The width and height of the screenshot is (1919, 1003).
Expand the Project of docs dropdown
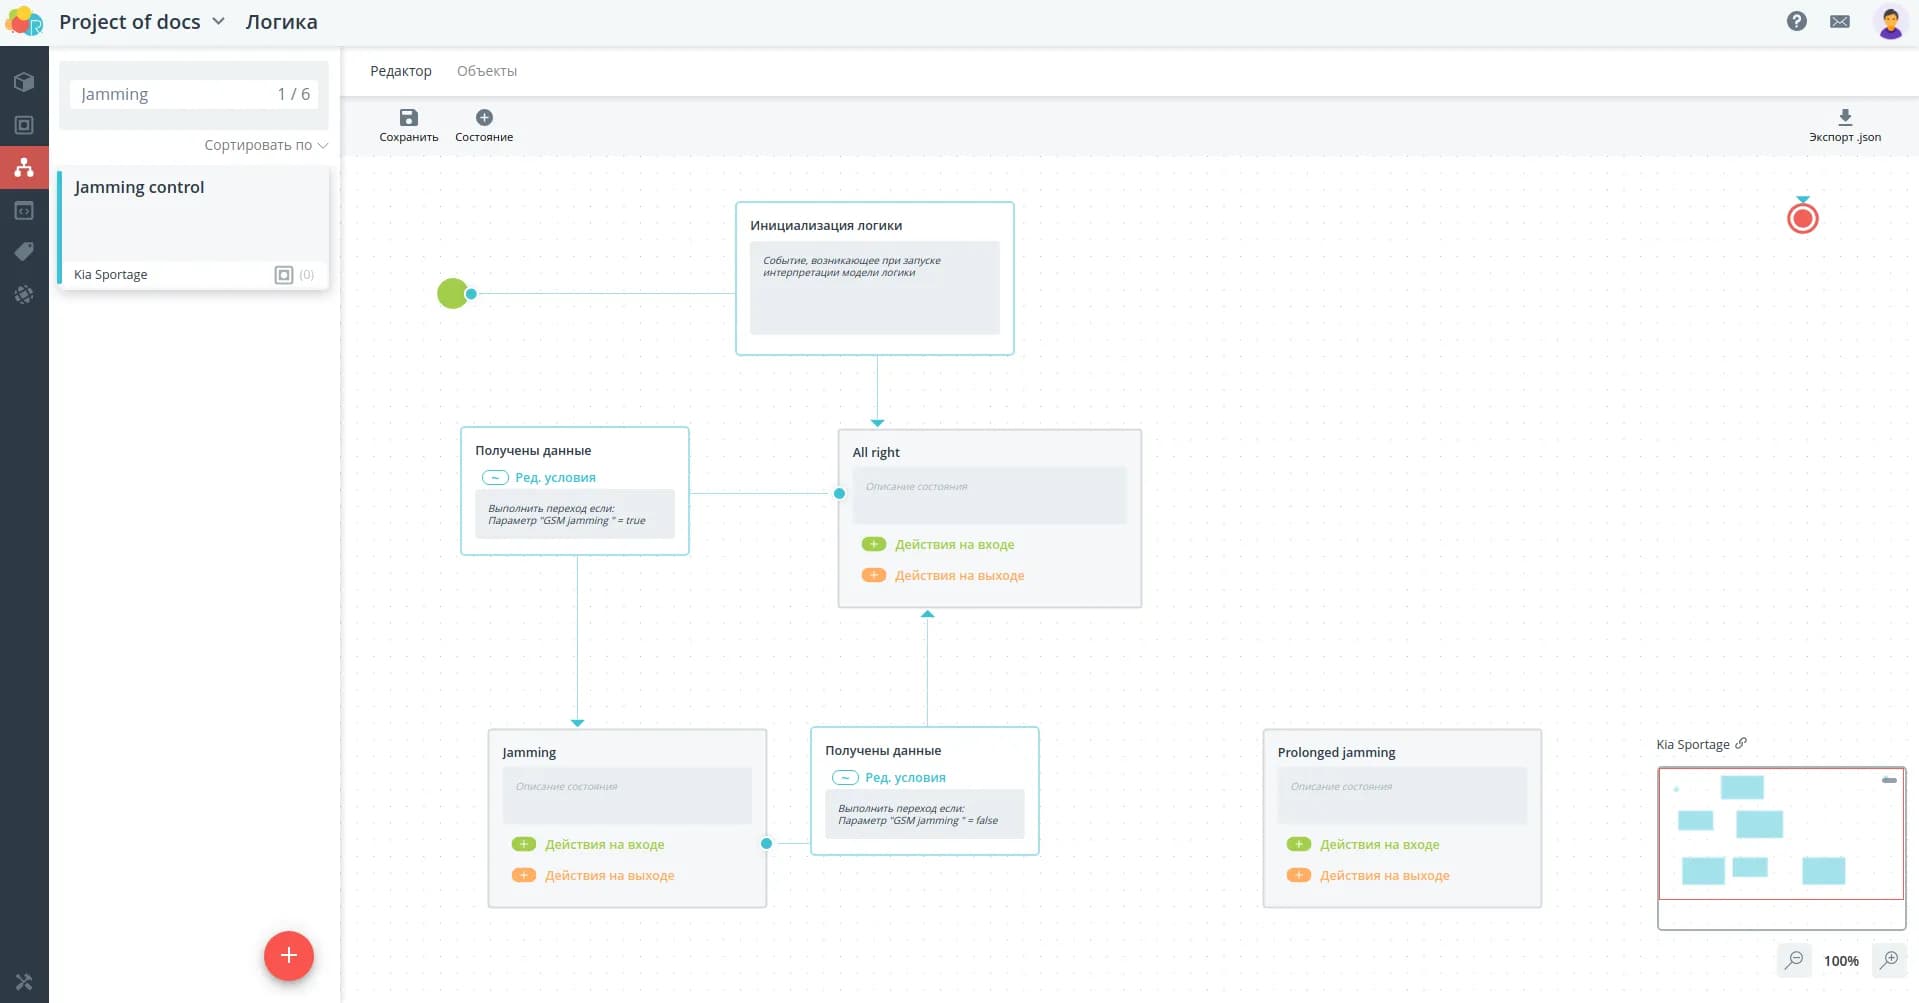tap(218, 21)
